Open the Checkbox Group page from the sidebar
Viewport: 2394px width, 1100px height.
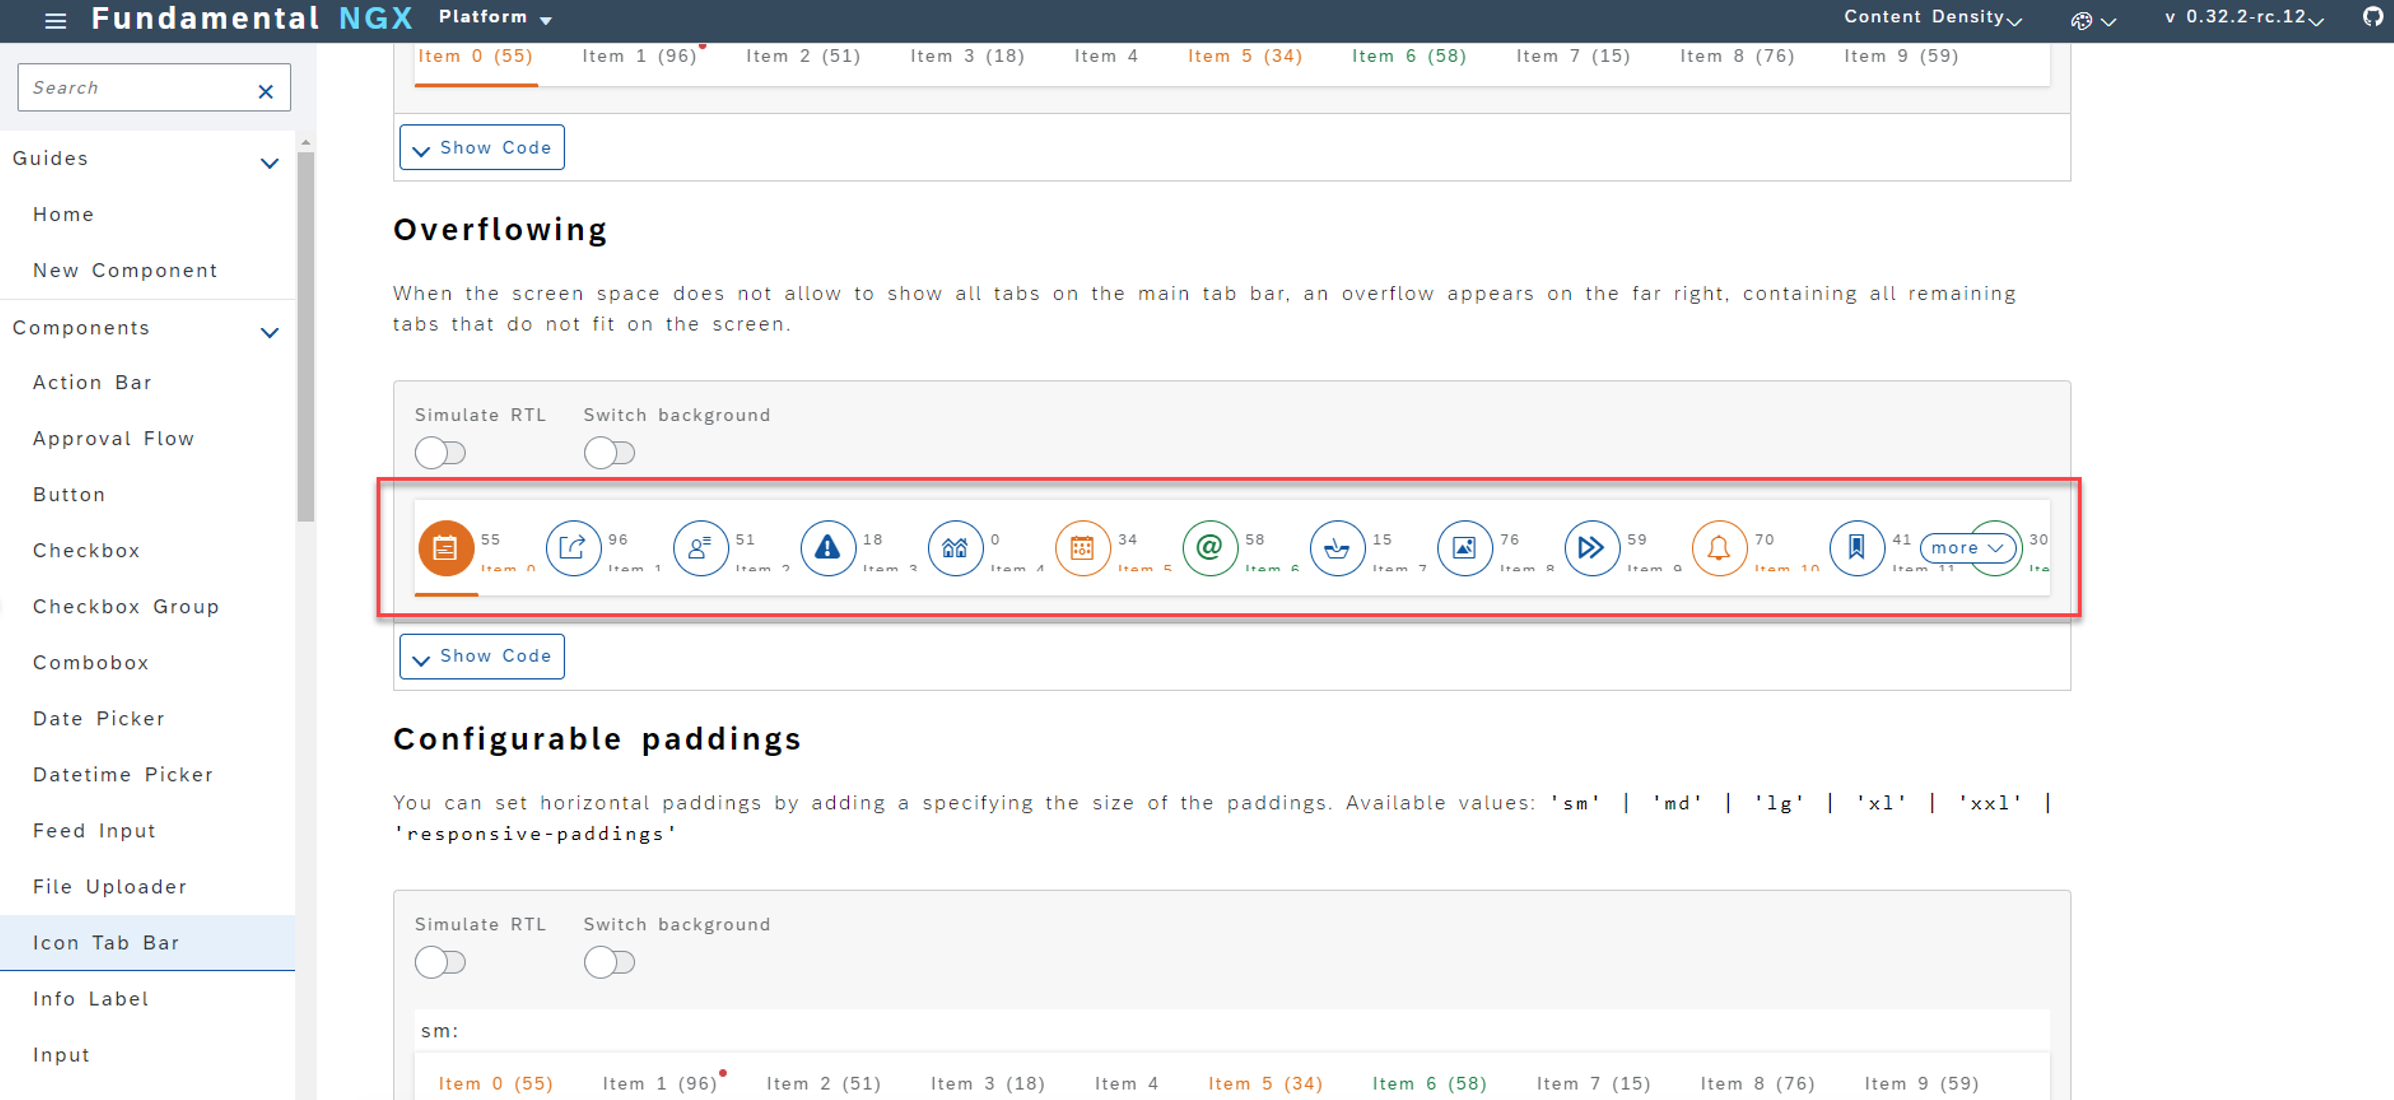click(x=126, y=606)
